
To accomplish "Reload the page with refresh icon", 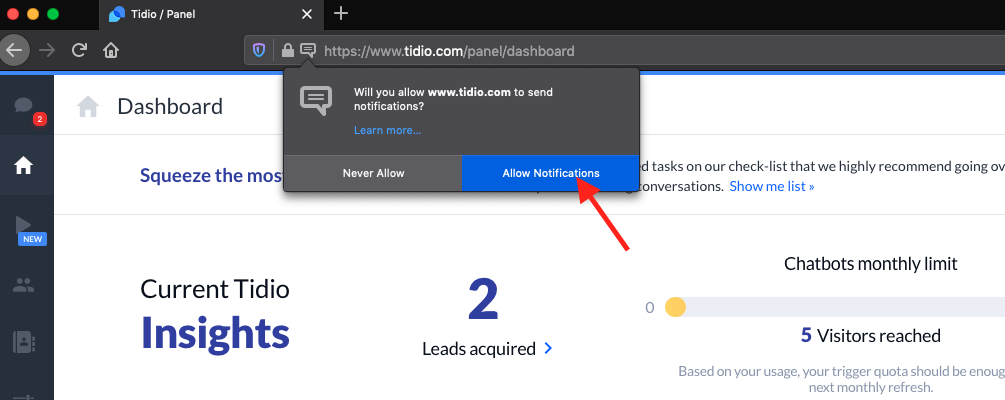I will (x=79, y=50).
